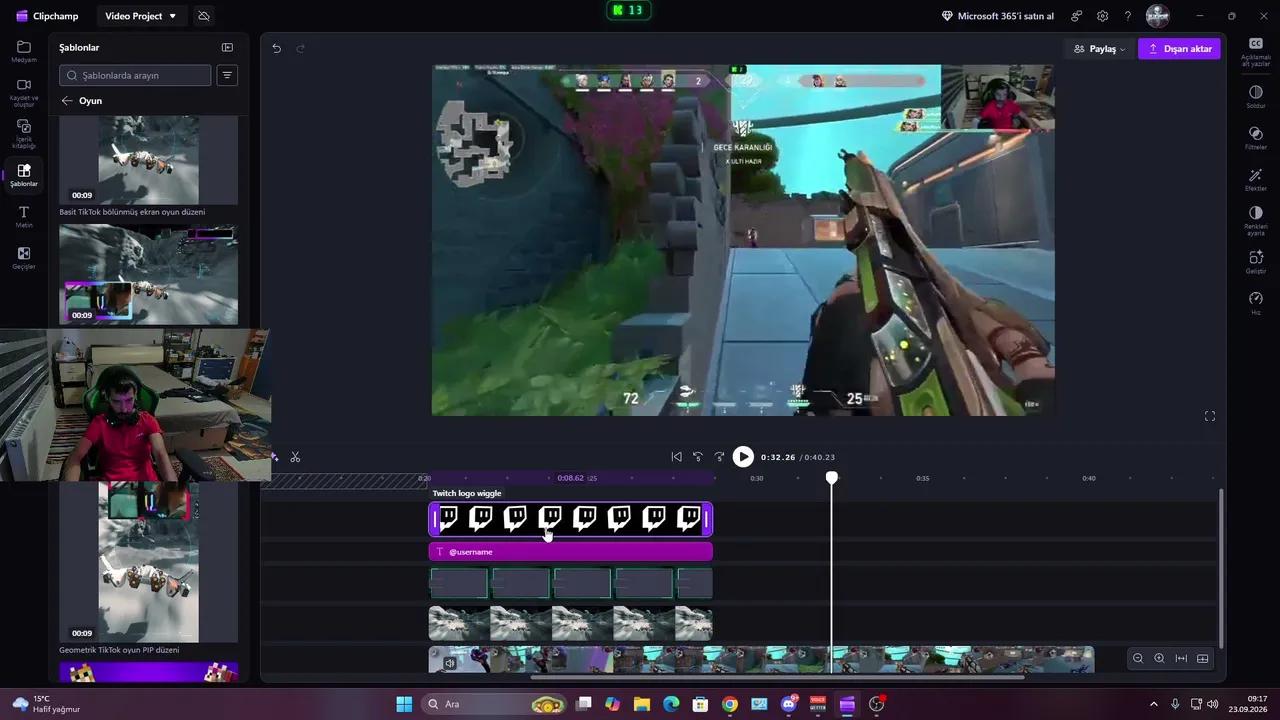1280x720 pixels.
Task: Open the link sharing icon in header
Action: [1077, 16]
